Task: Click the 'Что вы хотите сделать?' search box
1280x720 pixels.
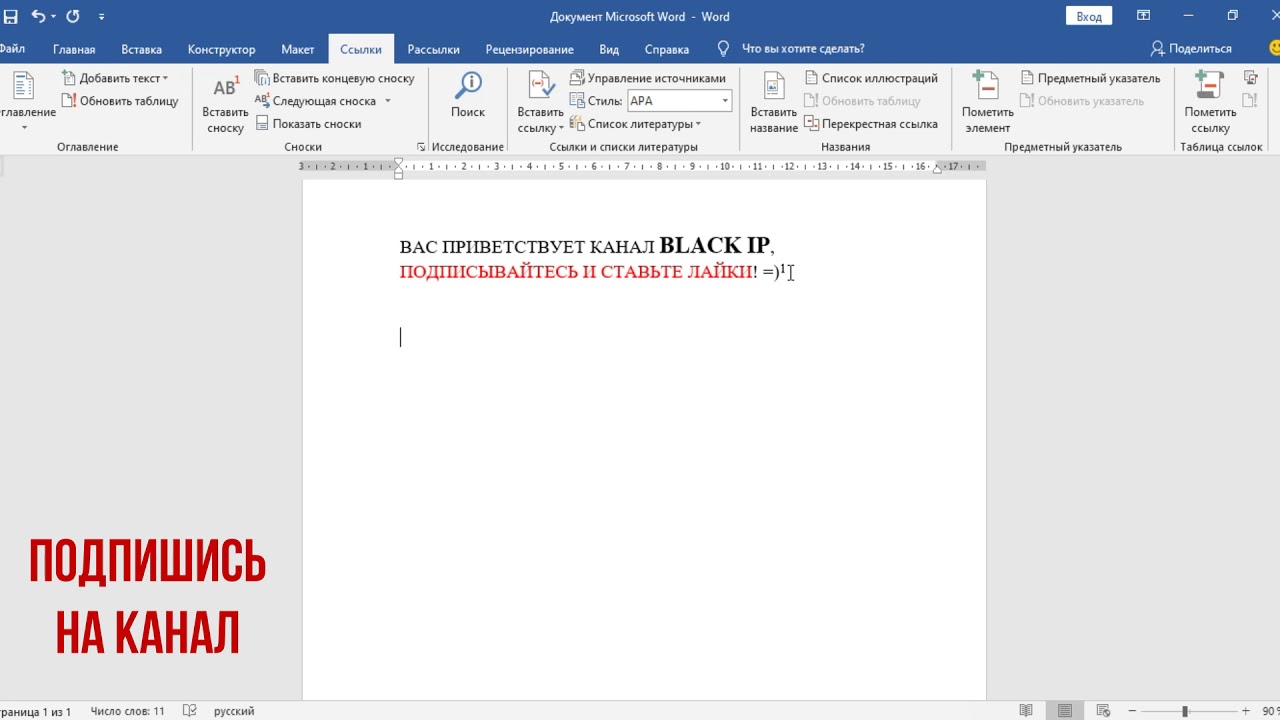Action: (x=802, y=49)
